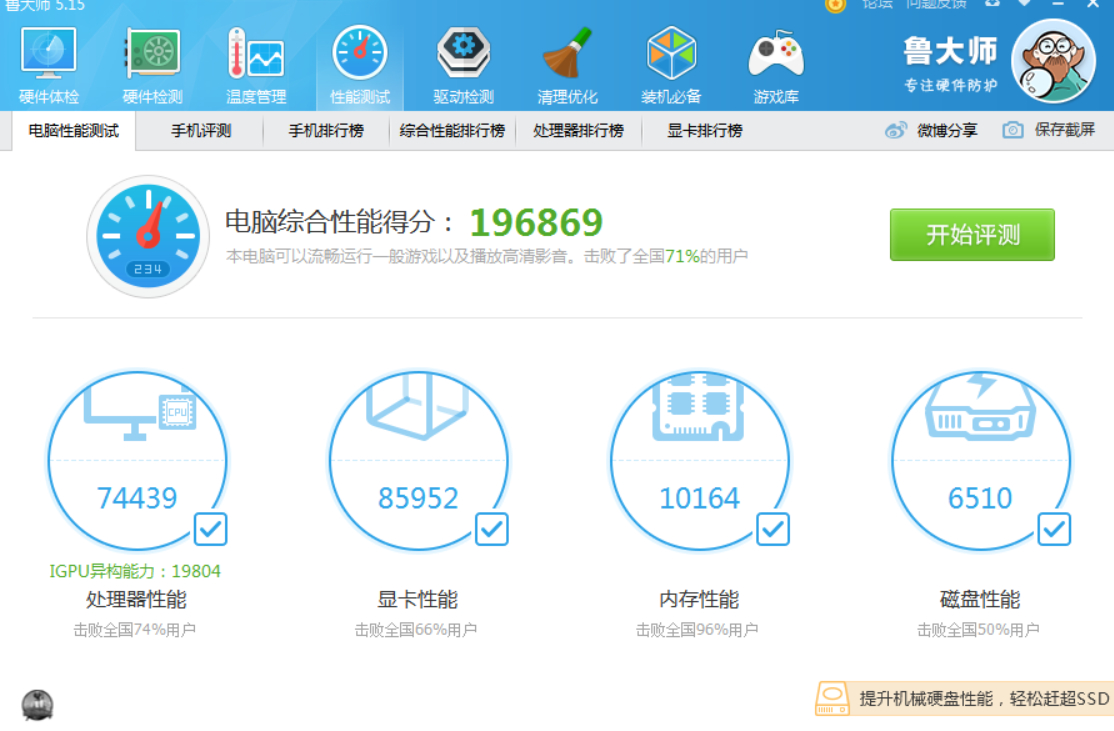Image resolution: width=1114 pixels, height=731 pixels.
Task: Click the 电脑综合性能得分 heading
Action: tap(338, 222)
